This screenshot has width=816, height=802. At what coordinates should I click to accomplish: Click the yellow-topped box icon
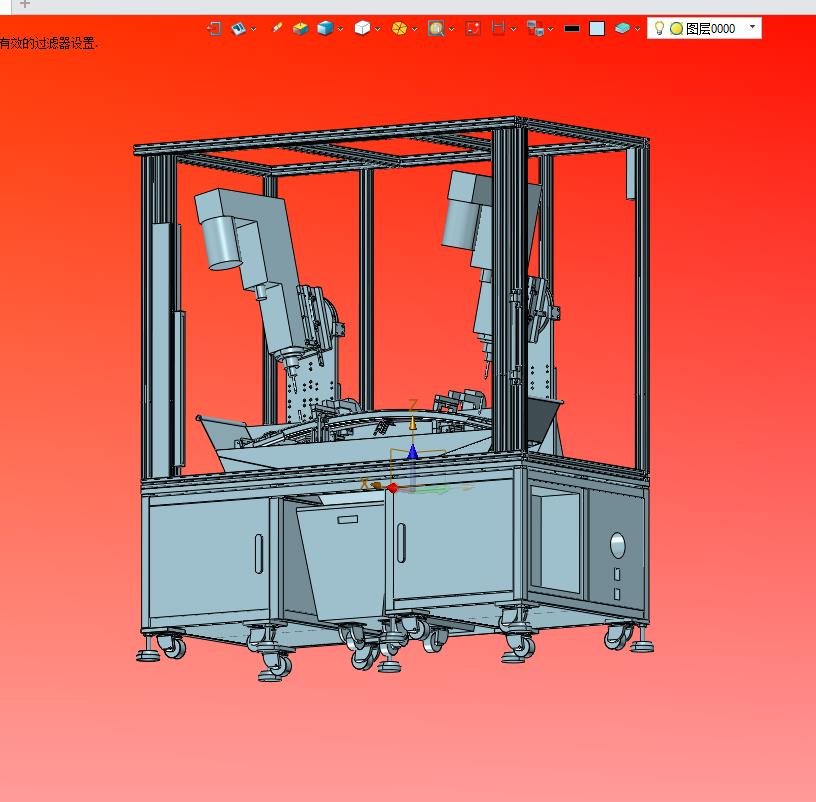(300, 28)
